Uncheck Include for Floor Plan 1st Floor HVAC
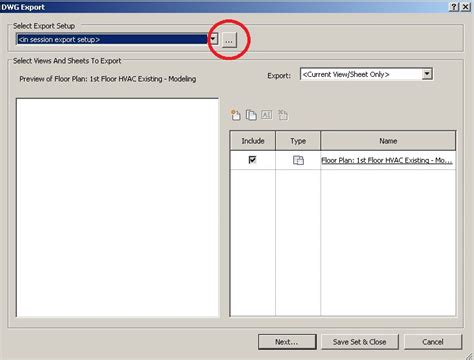Image resolution: width=474 pixels, height=360 pixels. (x=252, y=160)
